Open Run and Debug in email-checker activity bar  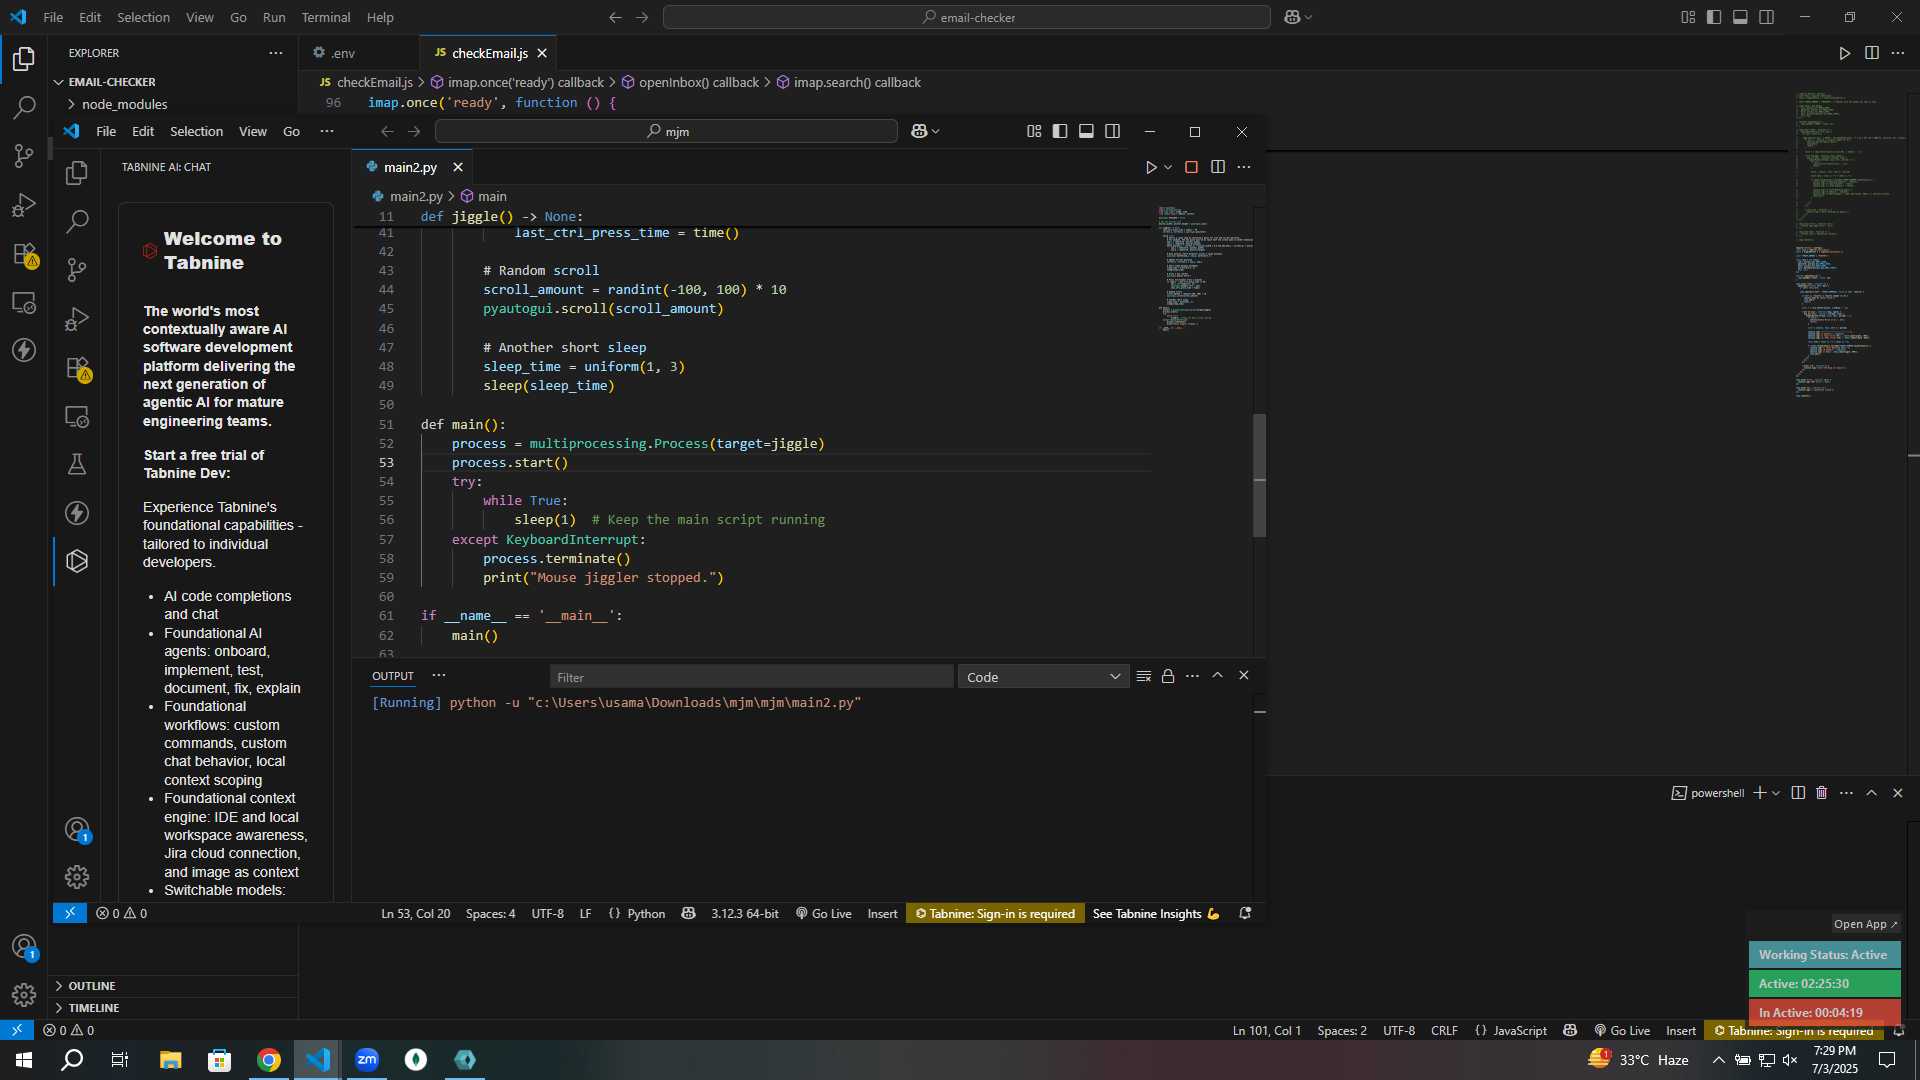tap(24, 205)
